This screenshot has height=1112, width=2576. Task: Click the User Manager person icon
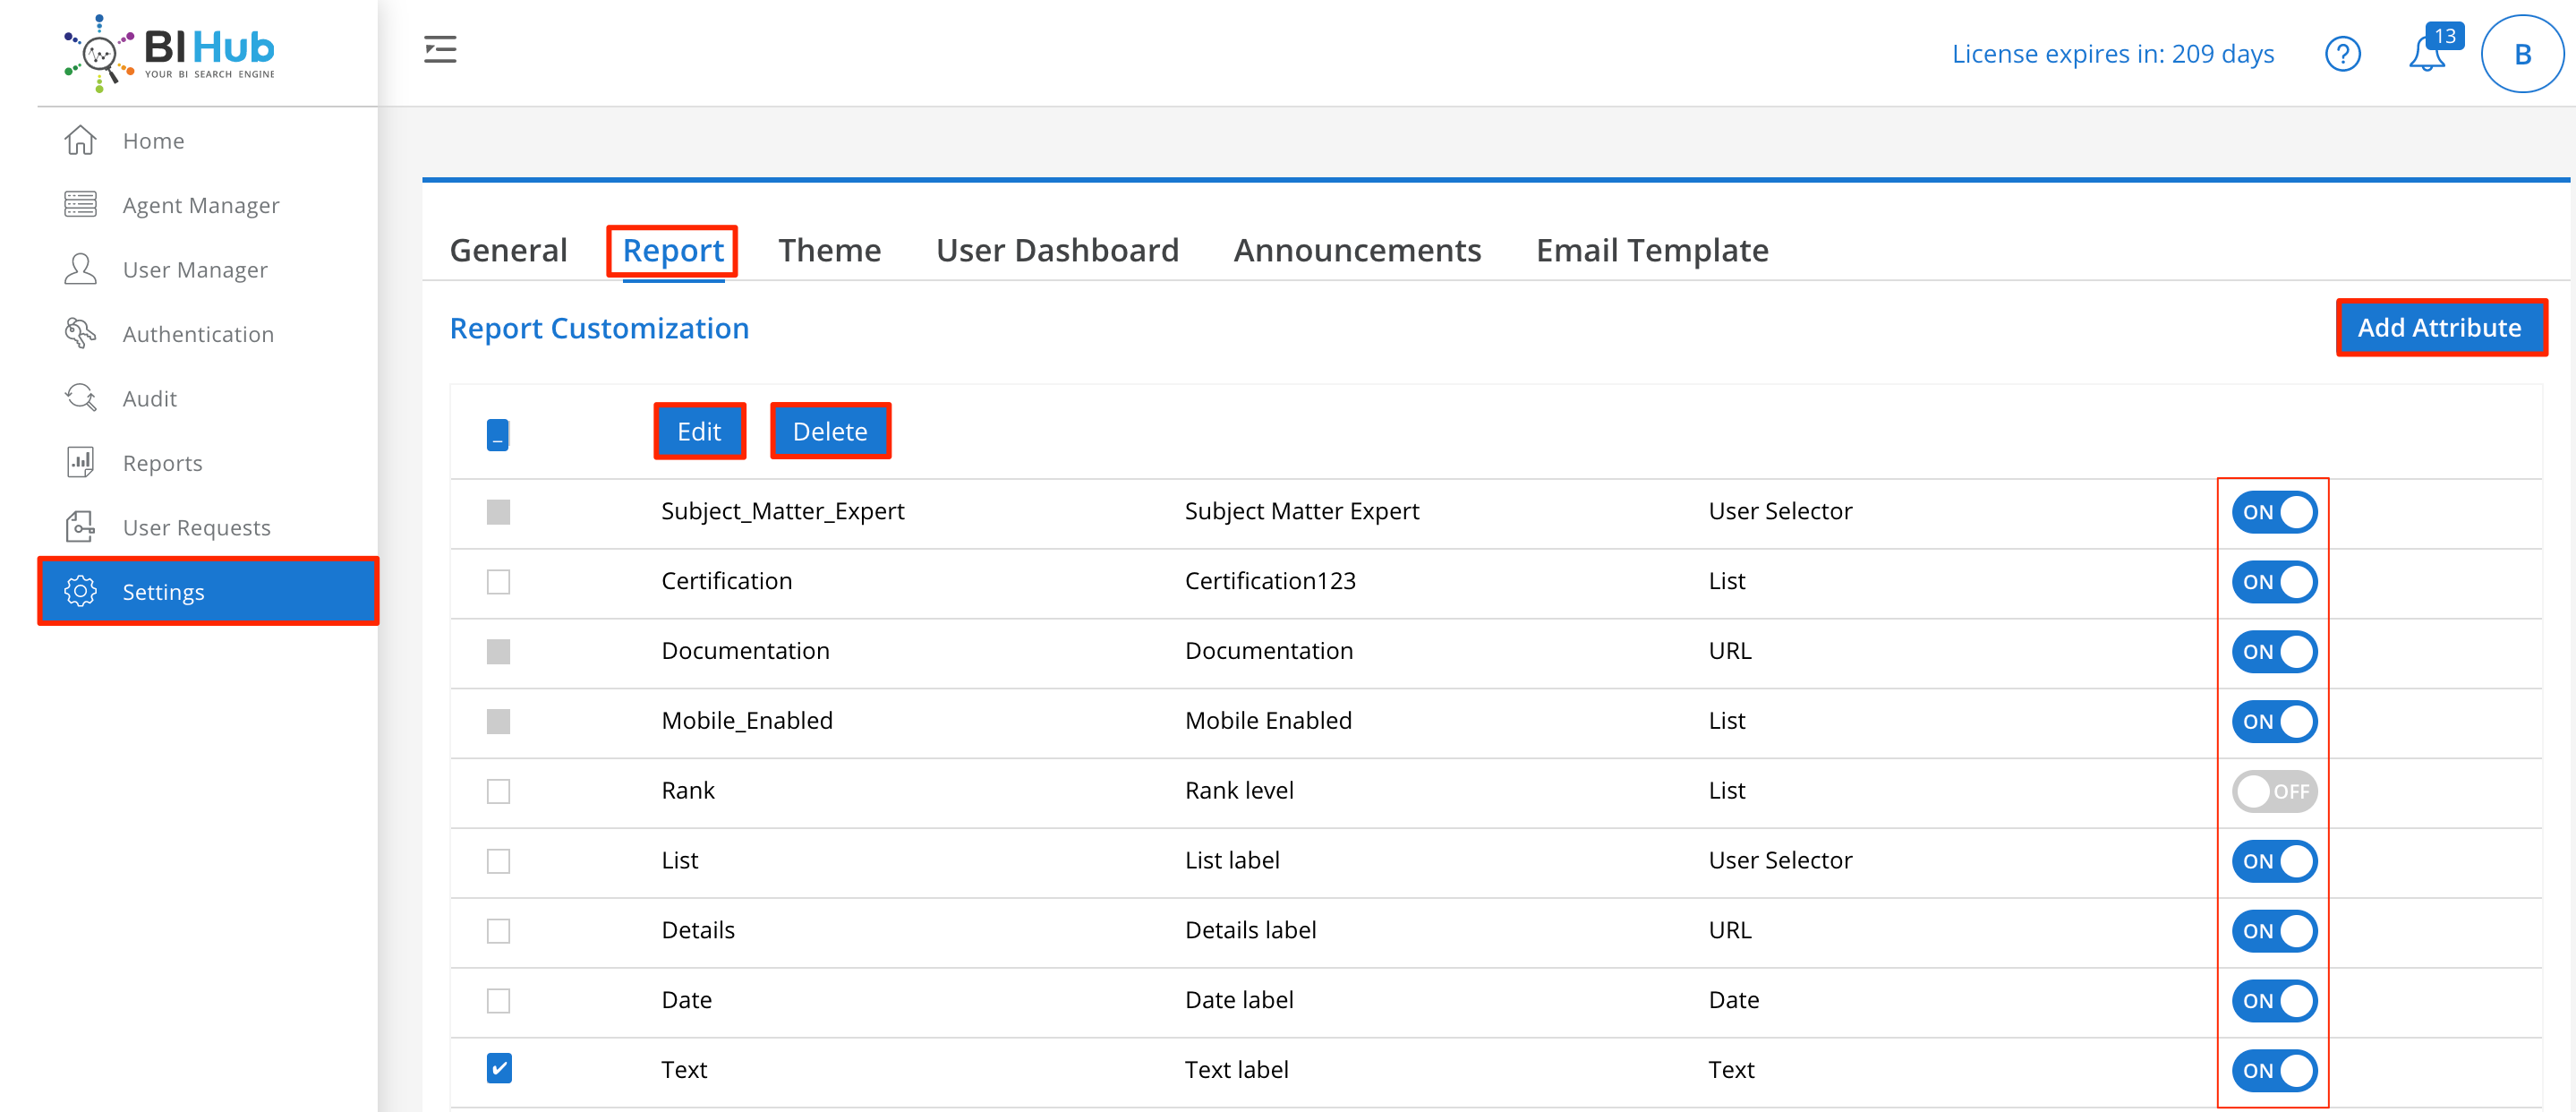81,270
